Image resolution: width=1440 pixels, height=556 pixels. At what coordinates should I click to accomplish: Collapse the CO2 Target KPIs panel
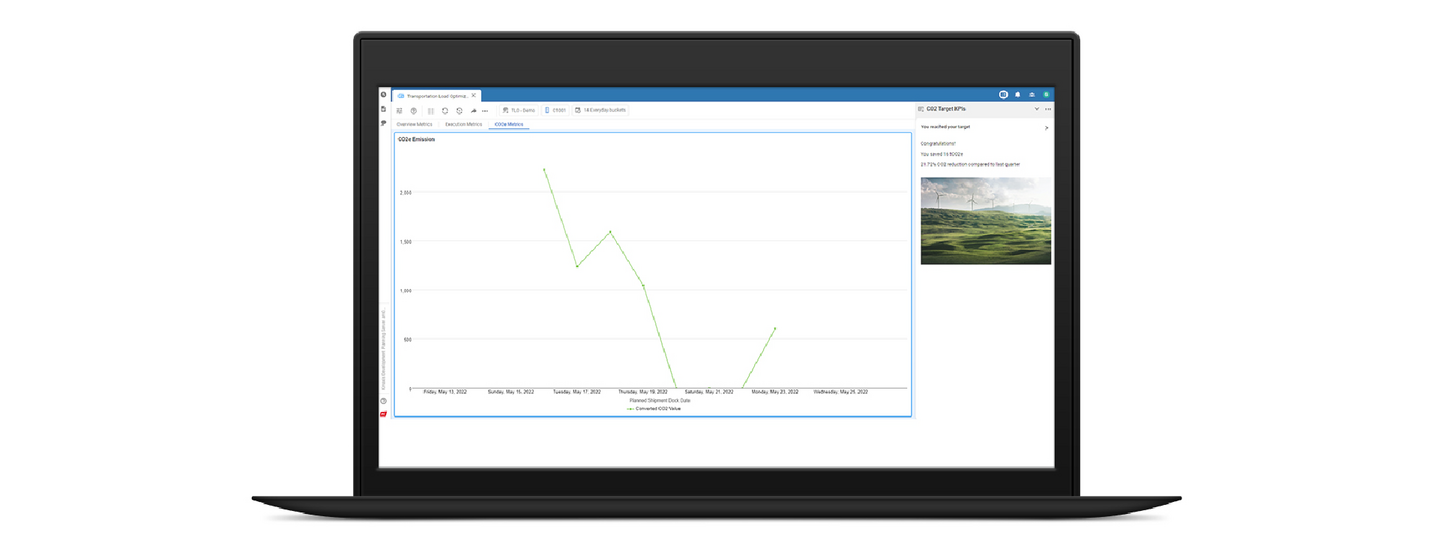click(1036, 108)
